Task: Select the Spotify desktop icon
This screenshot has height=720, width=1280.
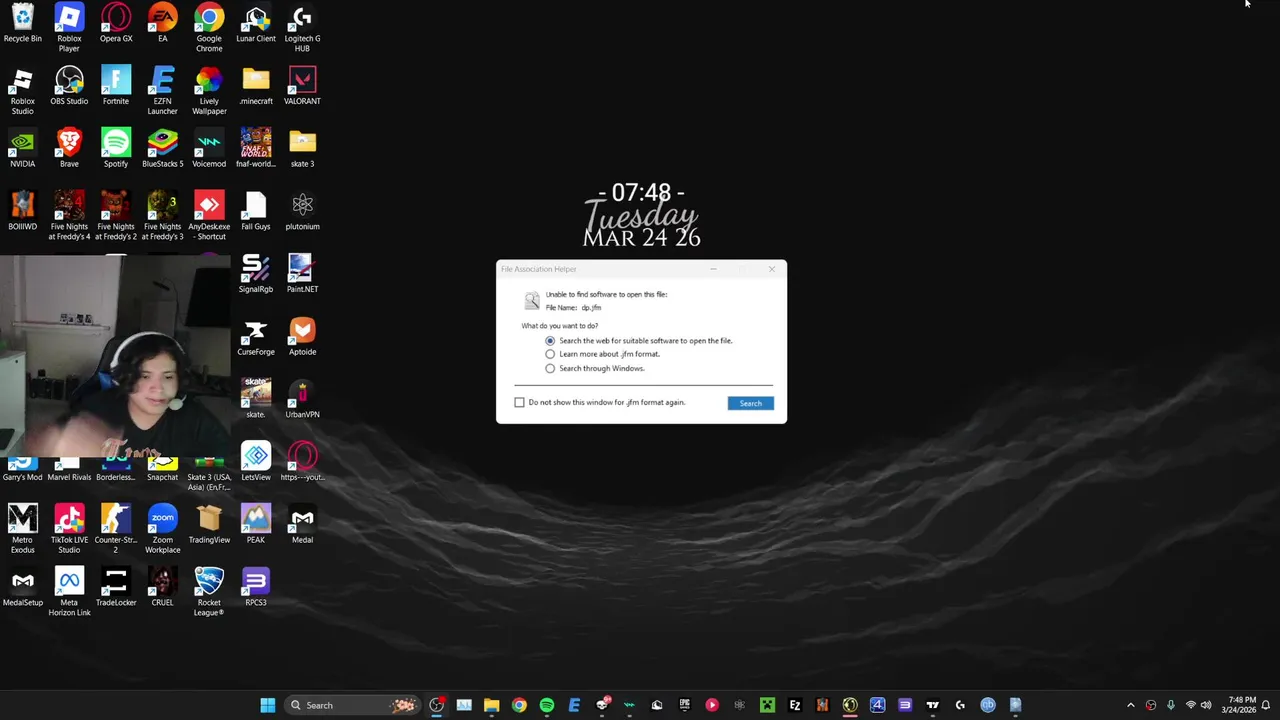Action: click(116, 149)
